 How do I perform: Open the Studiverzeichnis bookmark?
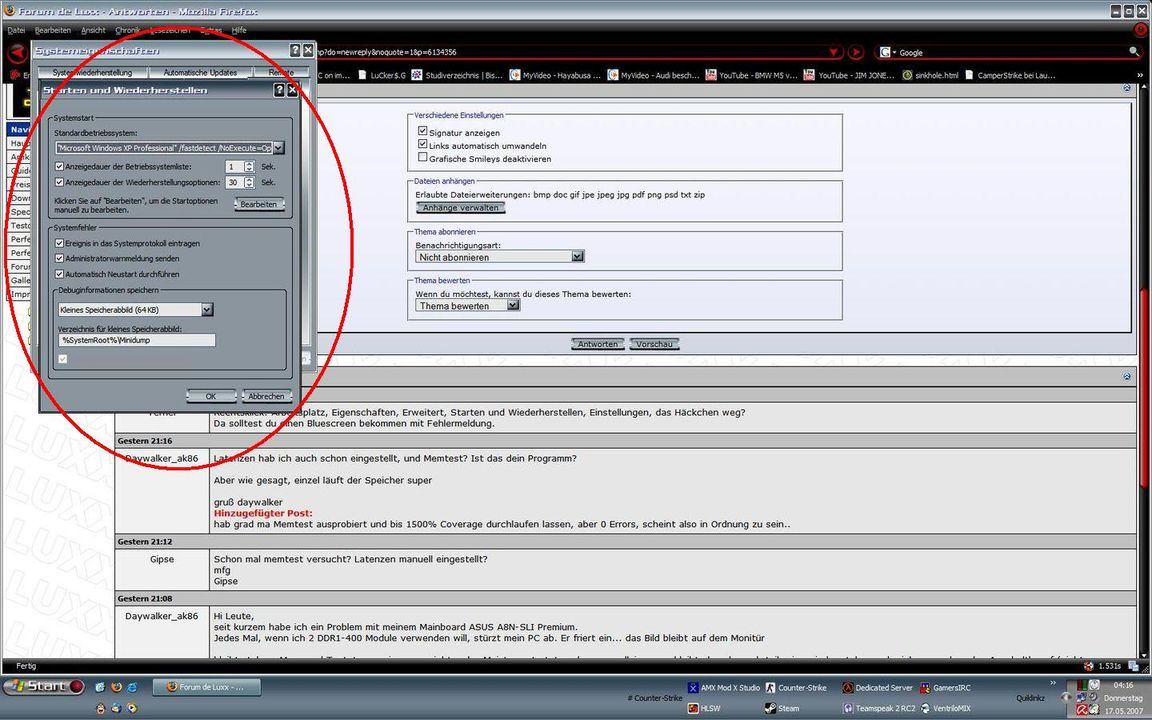point(457,75)
